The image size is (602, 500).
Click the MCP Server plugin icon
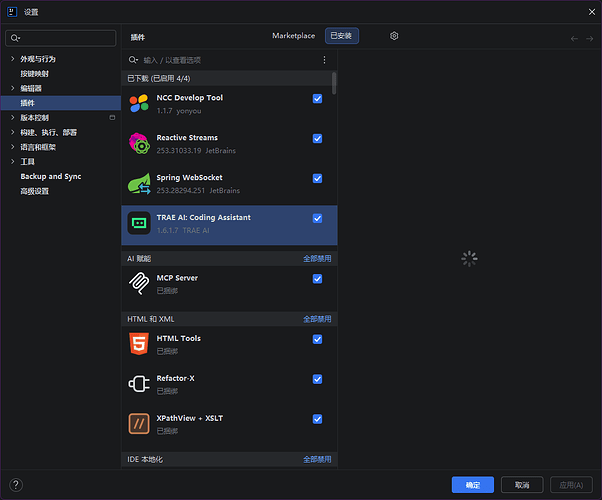139,283
